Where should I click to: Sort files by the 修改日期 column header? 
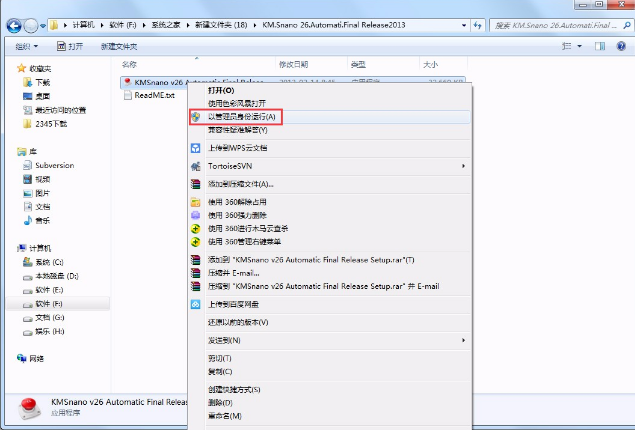[x=293, y=64]
